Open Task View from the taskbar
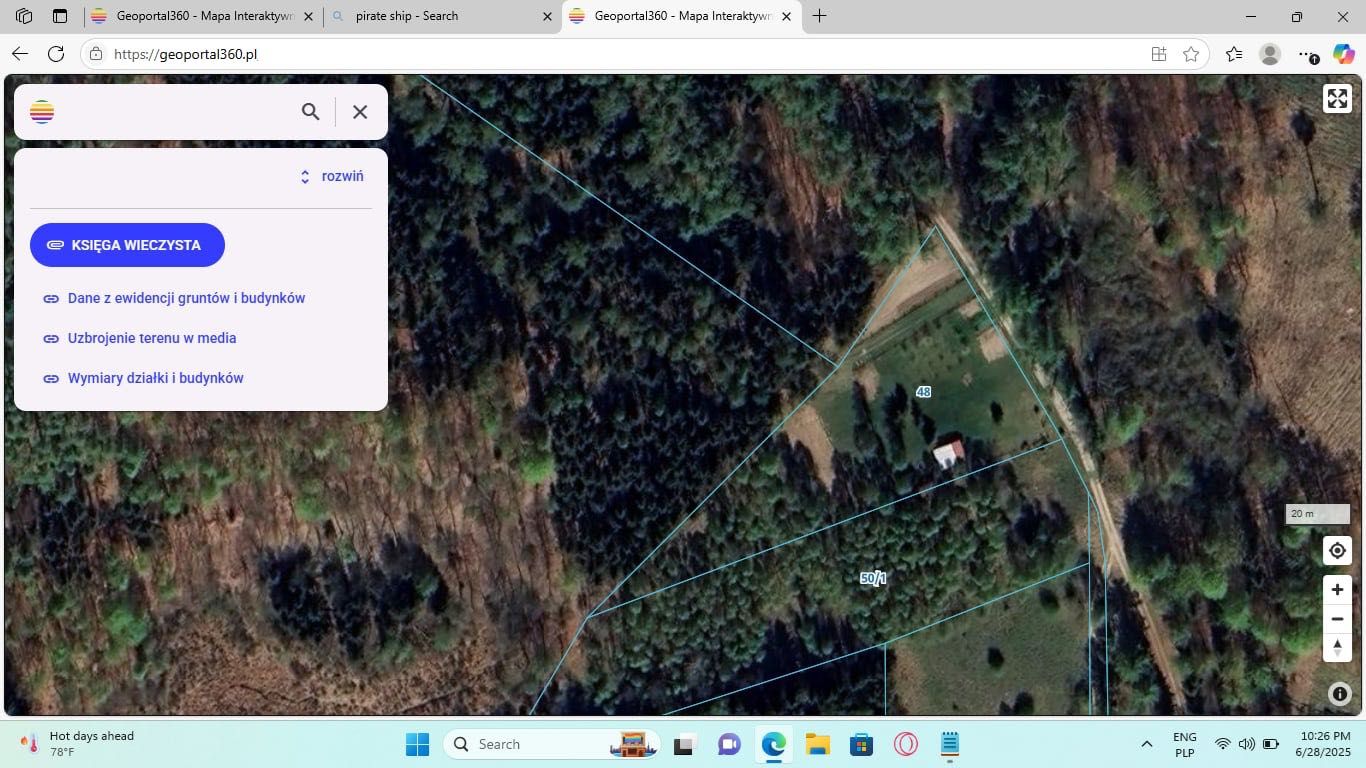 (x=684, y=744)
